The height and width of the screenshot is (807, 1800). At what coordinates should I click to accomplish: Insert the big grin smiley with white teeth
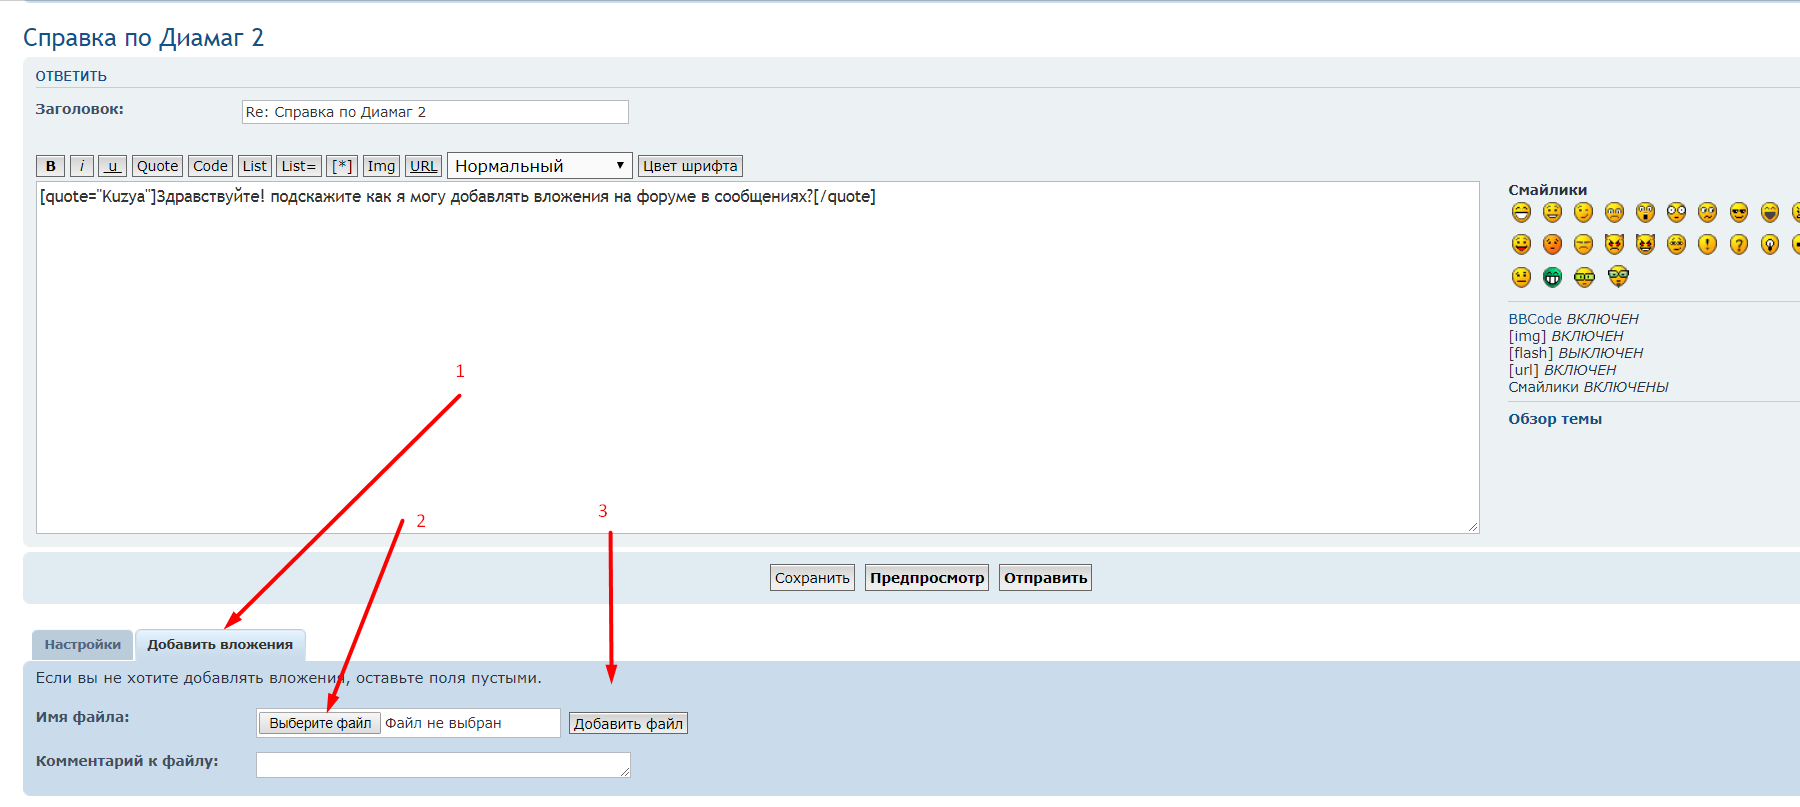point(1521,212)
